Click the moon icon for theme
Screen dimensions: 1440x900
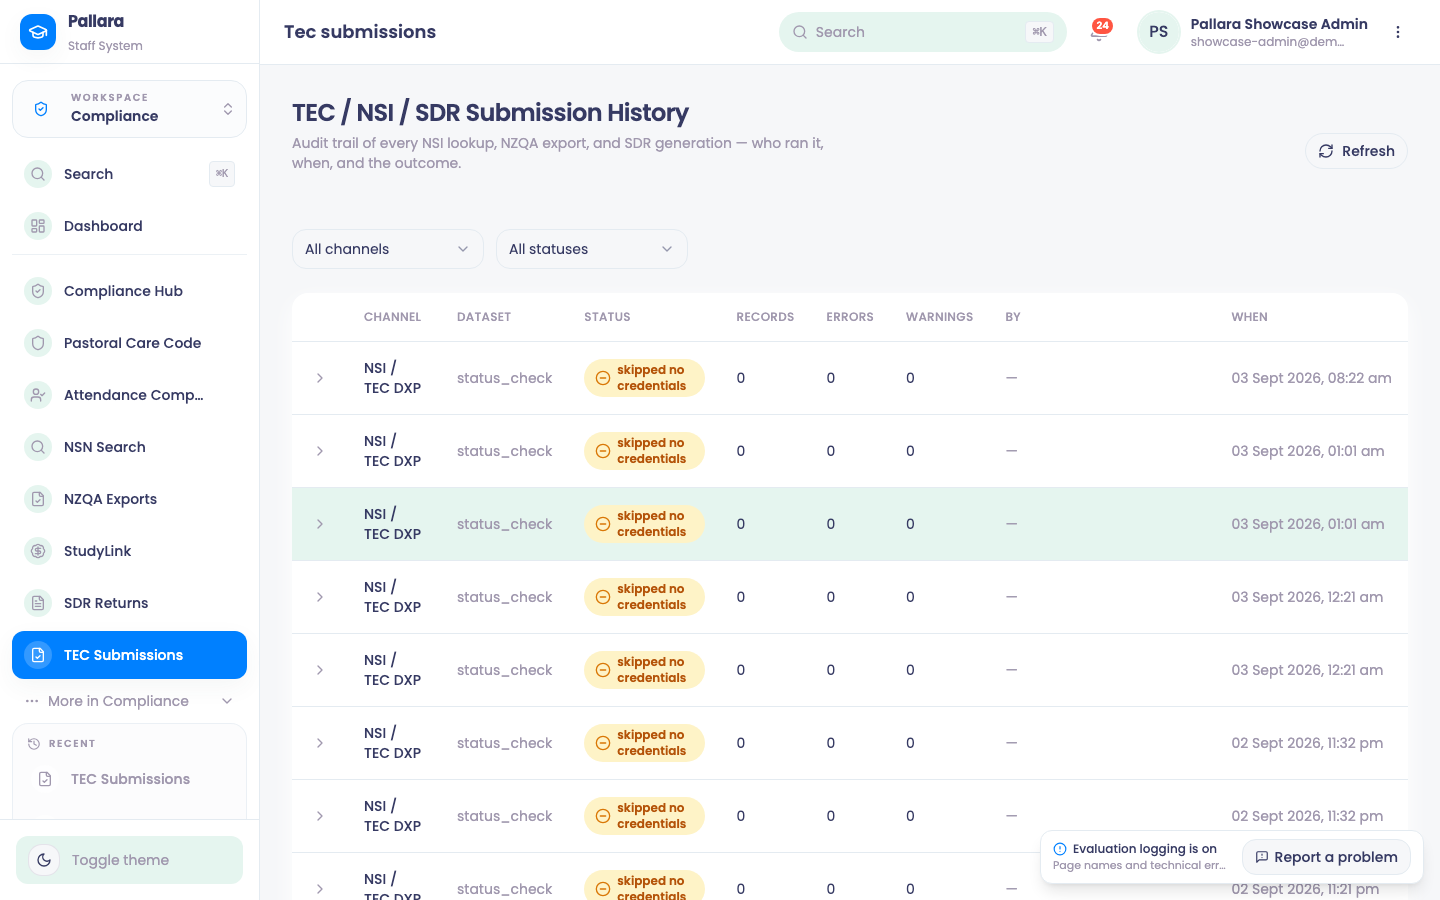pos(44,860)
